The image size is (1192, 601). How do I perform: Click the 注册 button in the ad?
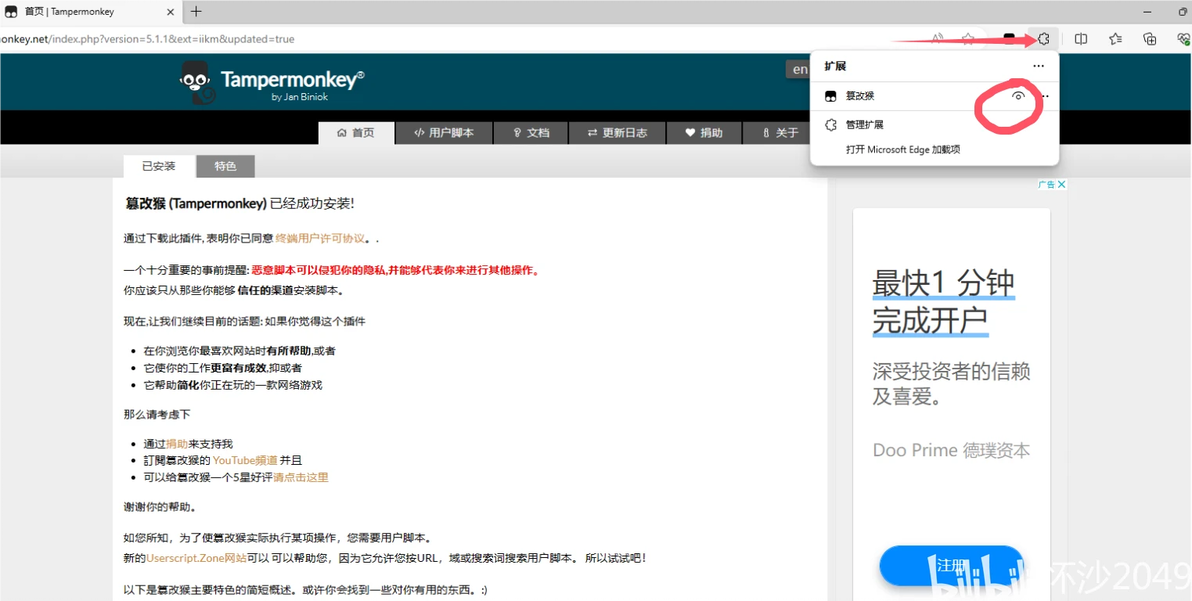pos(952,566)
